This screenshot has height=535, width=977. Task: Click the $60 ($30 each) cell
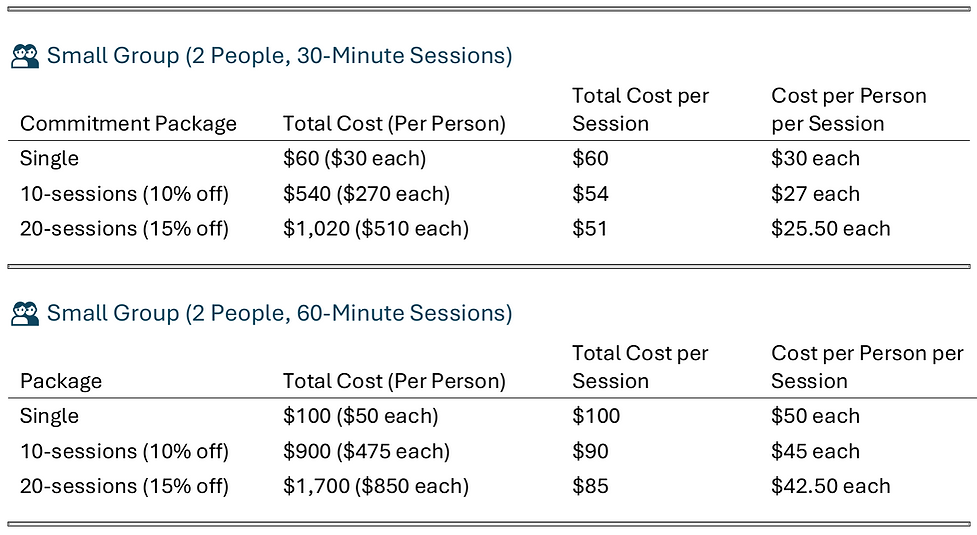[355, 158]
